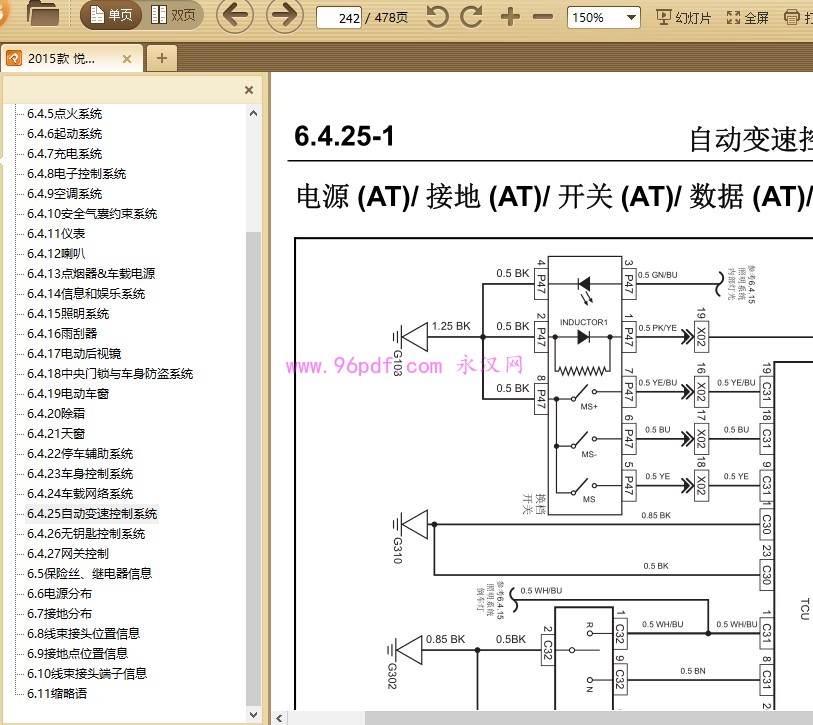Screen dimensions: 813x725
Task: Go to the previous page arrow
Action: click(235, 16)
